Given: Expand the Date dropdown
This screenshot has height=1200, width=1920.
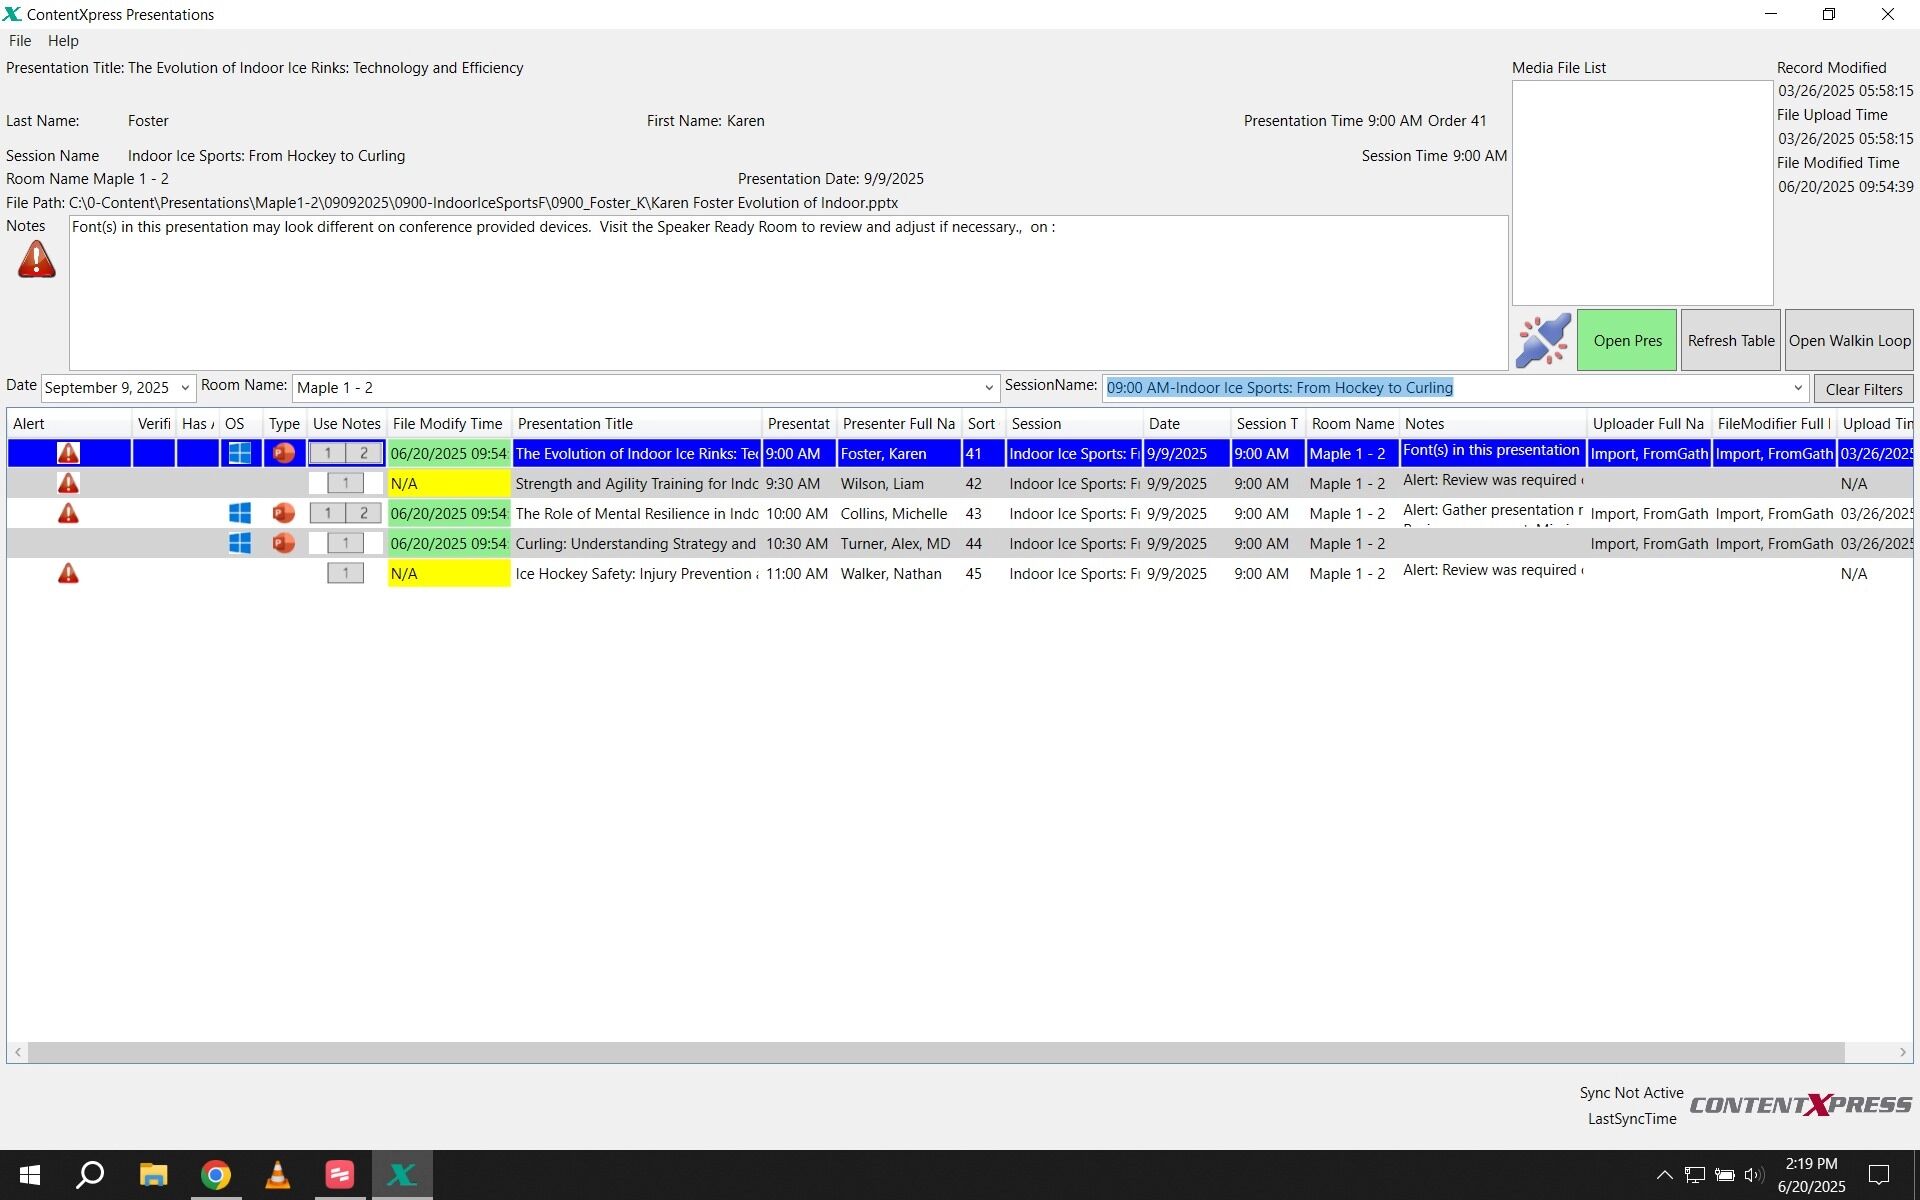Looking at the screenshot, I should tap(185, 388).
